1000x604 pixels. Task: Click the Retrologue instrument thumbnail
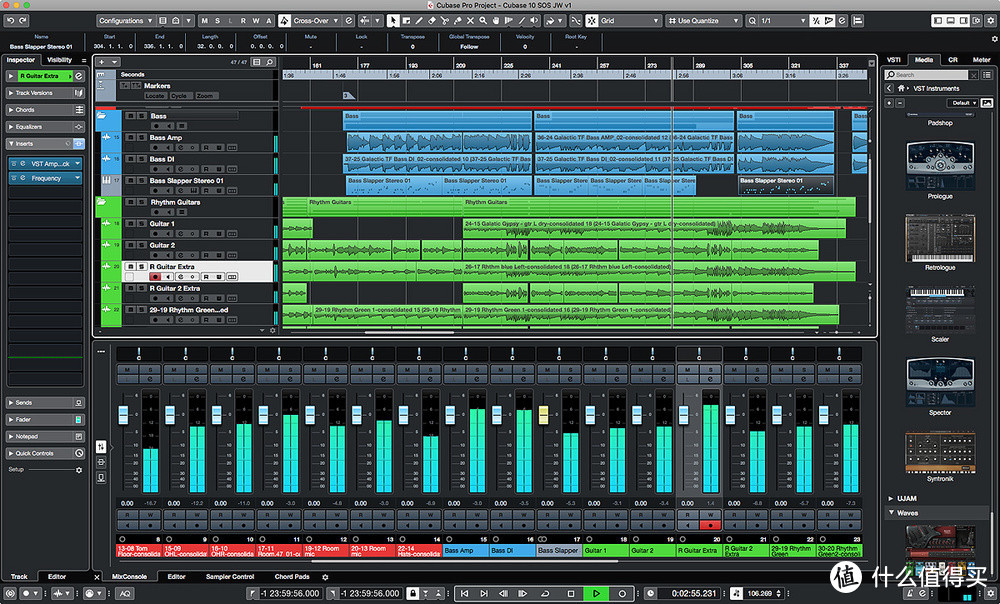tap(940, 238)
